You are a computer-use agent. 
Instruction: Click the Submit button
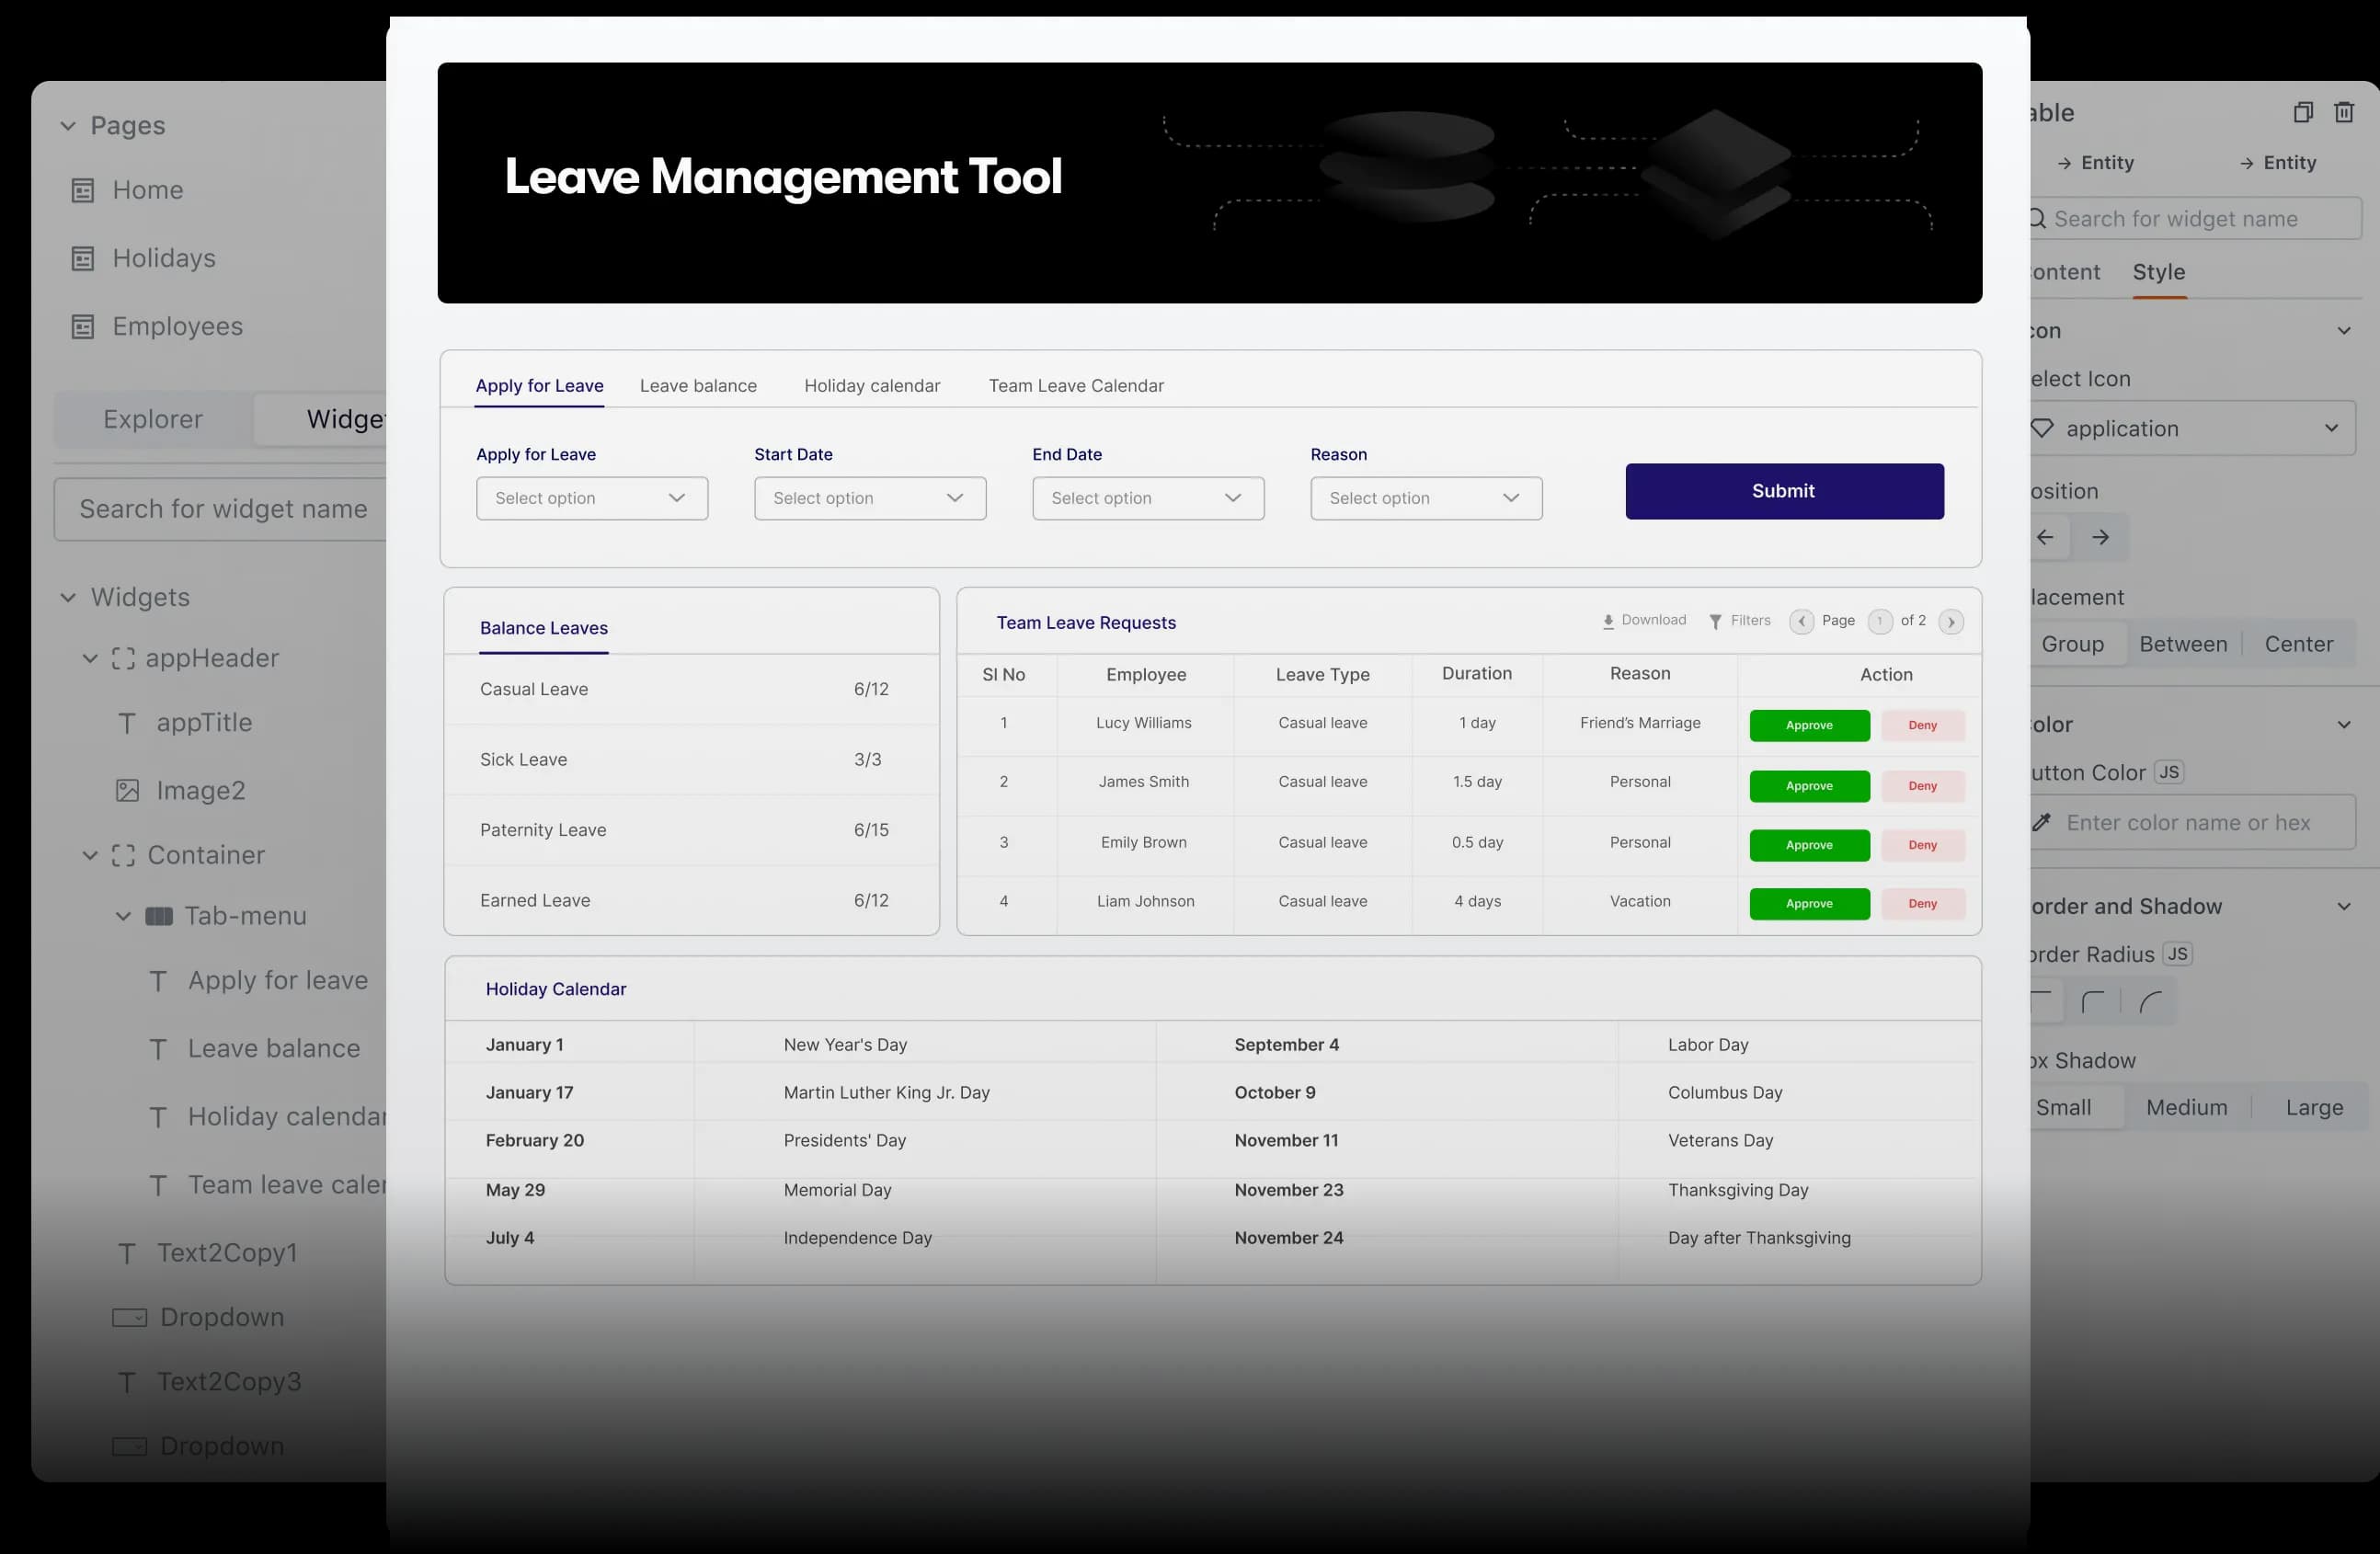pos(1783,491)
